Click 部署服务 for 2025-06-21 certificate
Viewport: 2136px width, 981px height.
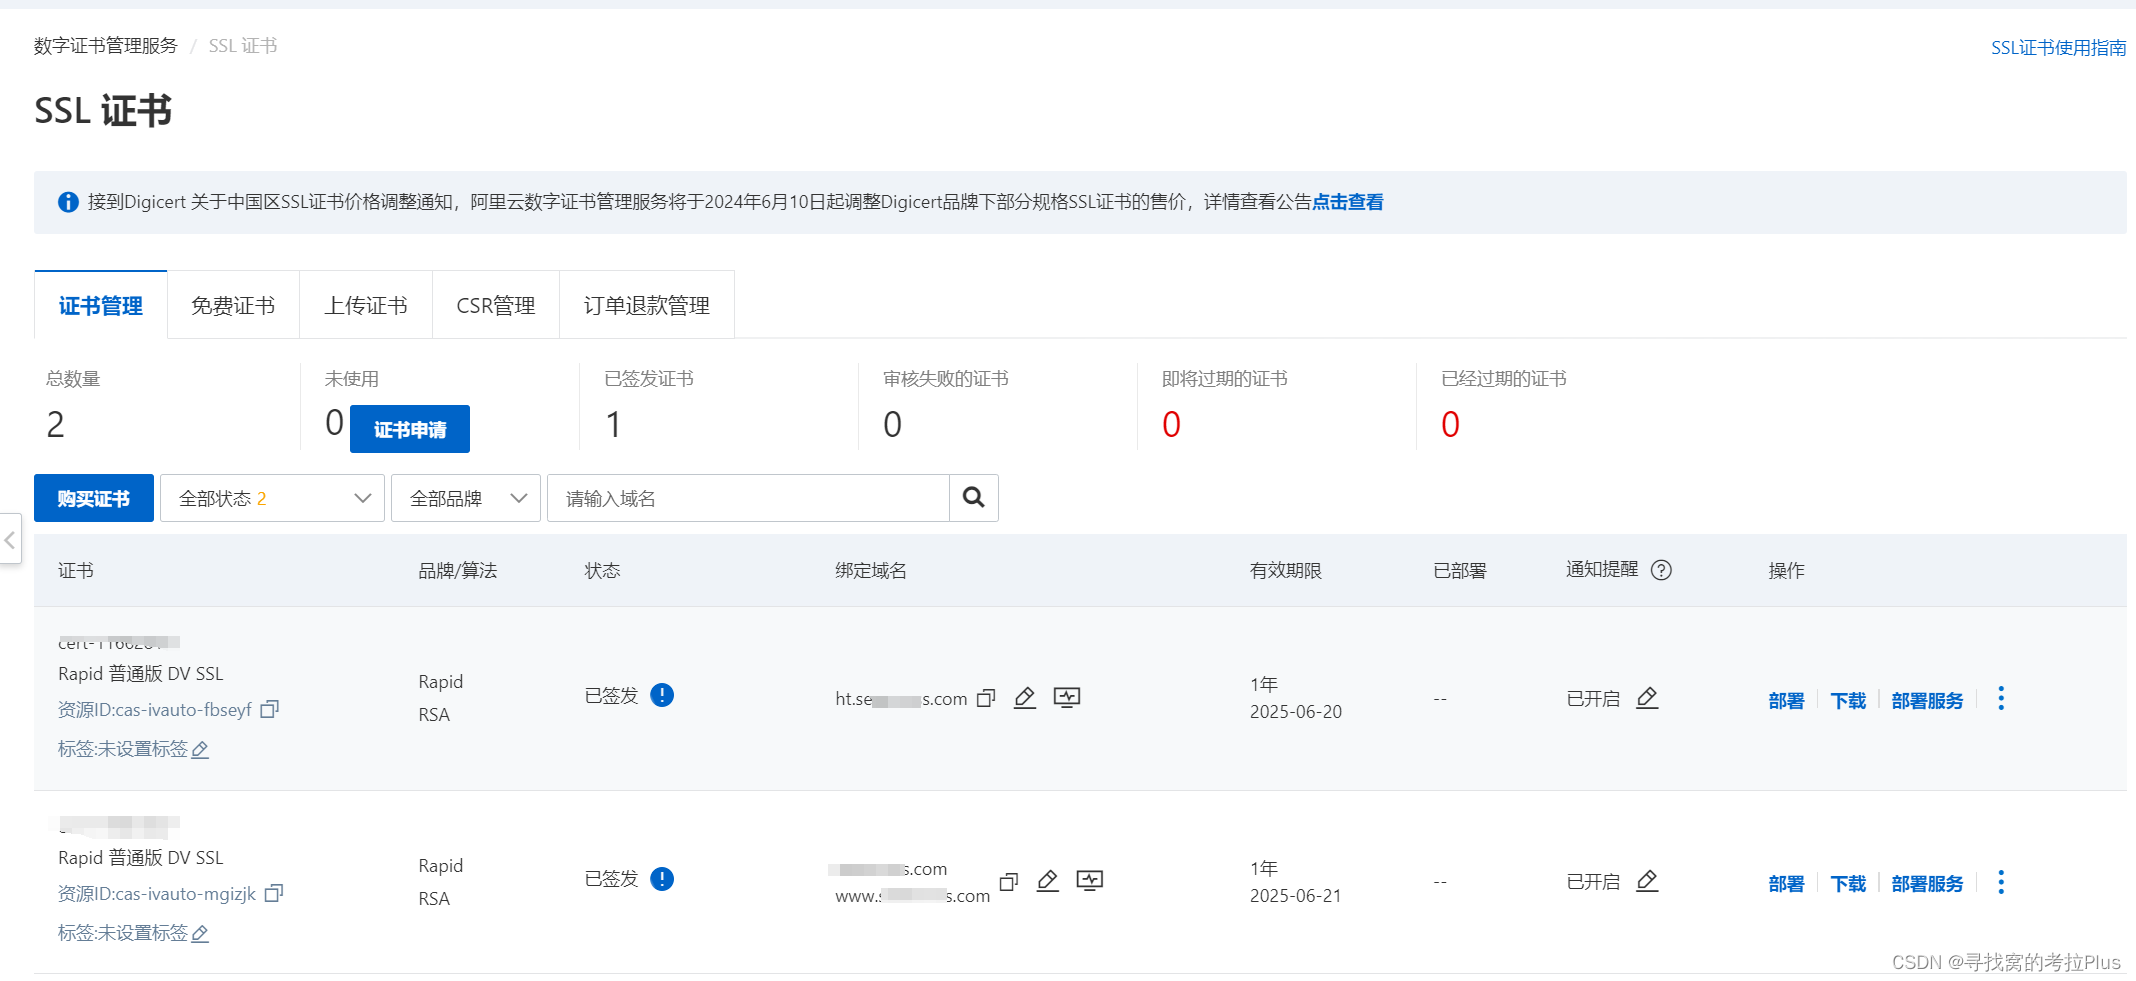(x=1927, y=883)
